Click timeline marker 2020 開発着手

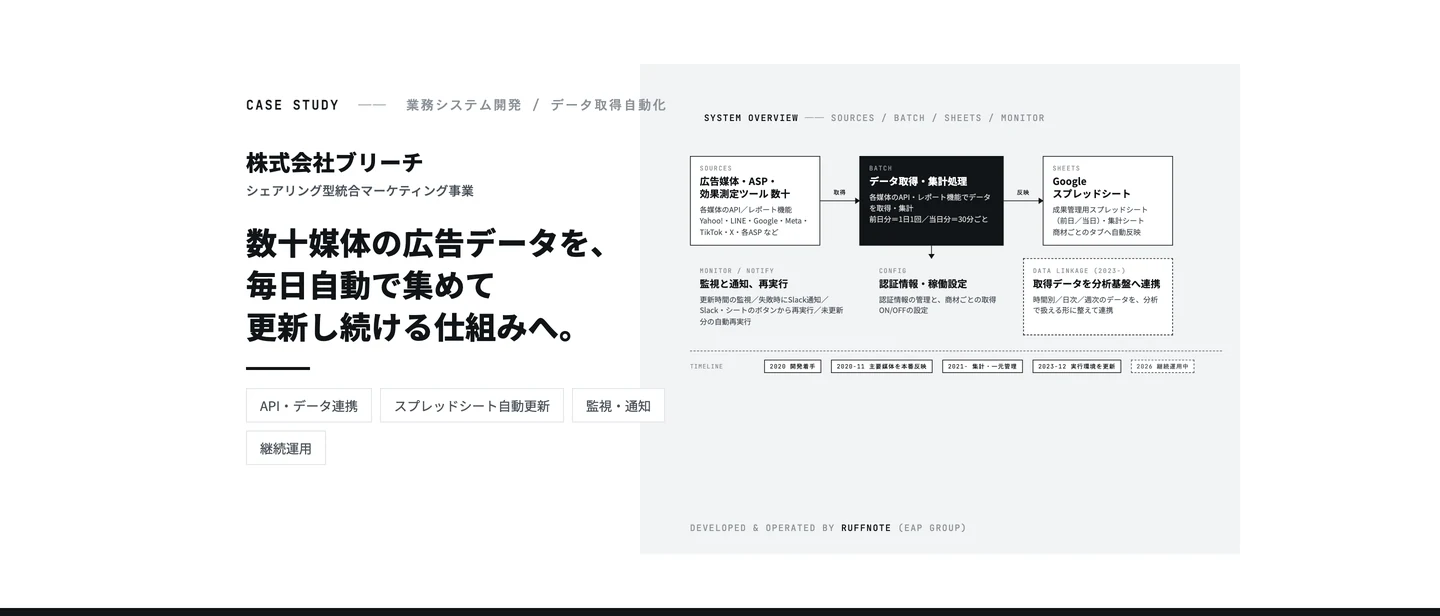tap(792, 367)
